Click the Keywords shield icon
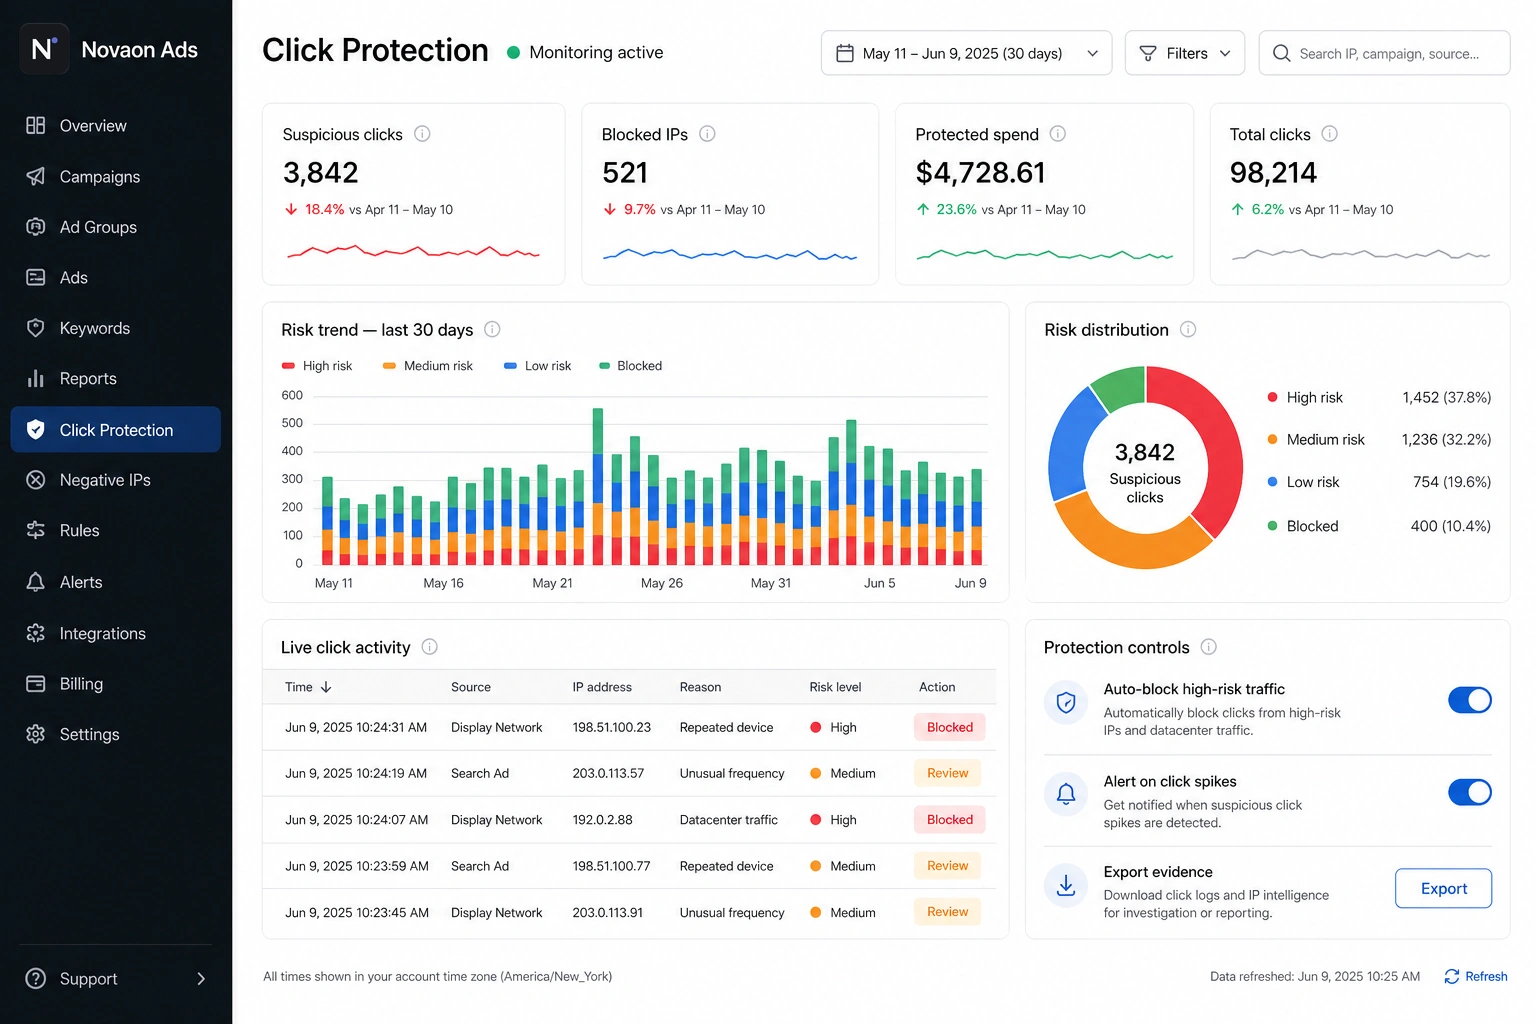Viewport: 1536px width, 1024px height. coord(36,328)
